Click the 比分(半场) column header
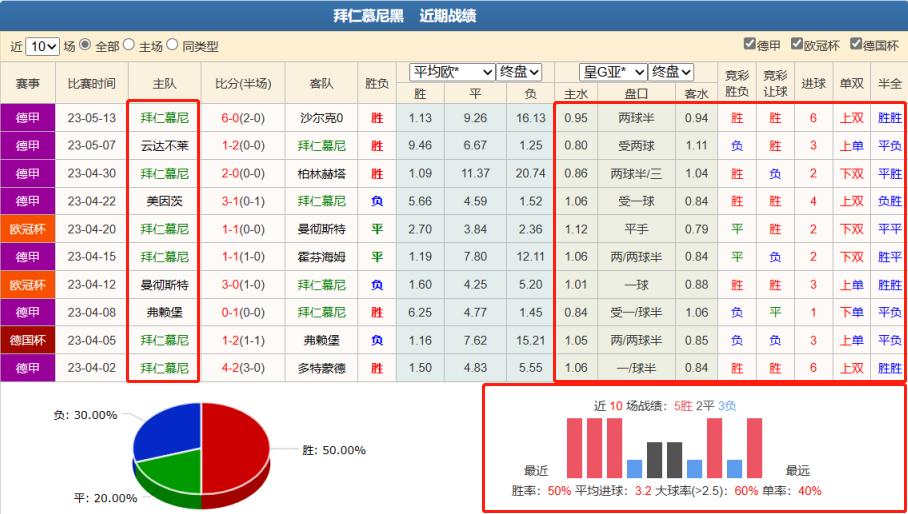Viewport: 908px width, 514px height. pyautogui.click(x=243, y=83)
